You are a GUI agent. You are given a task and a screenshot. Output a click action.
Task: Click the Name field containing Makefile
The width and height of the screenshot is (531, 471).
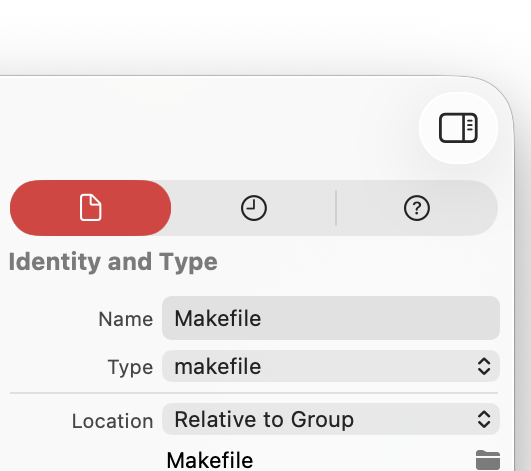click(331, 318)
